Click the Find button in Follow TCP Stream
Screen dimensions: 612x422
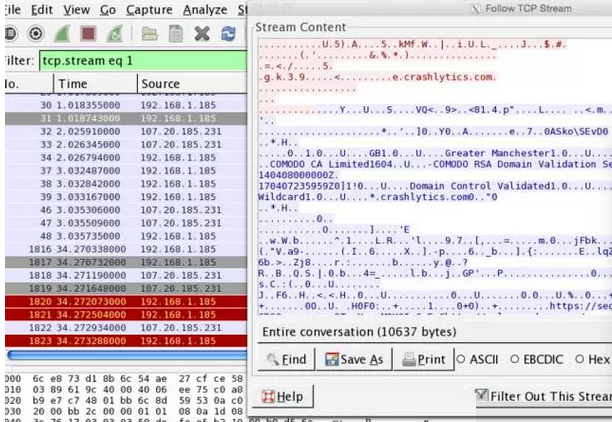pyautogui.click(x=286, y=359)
